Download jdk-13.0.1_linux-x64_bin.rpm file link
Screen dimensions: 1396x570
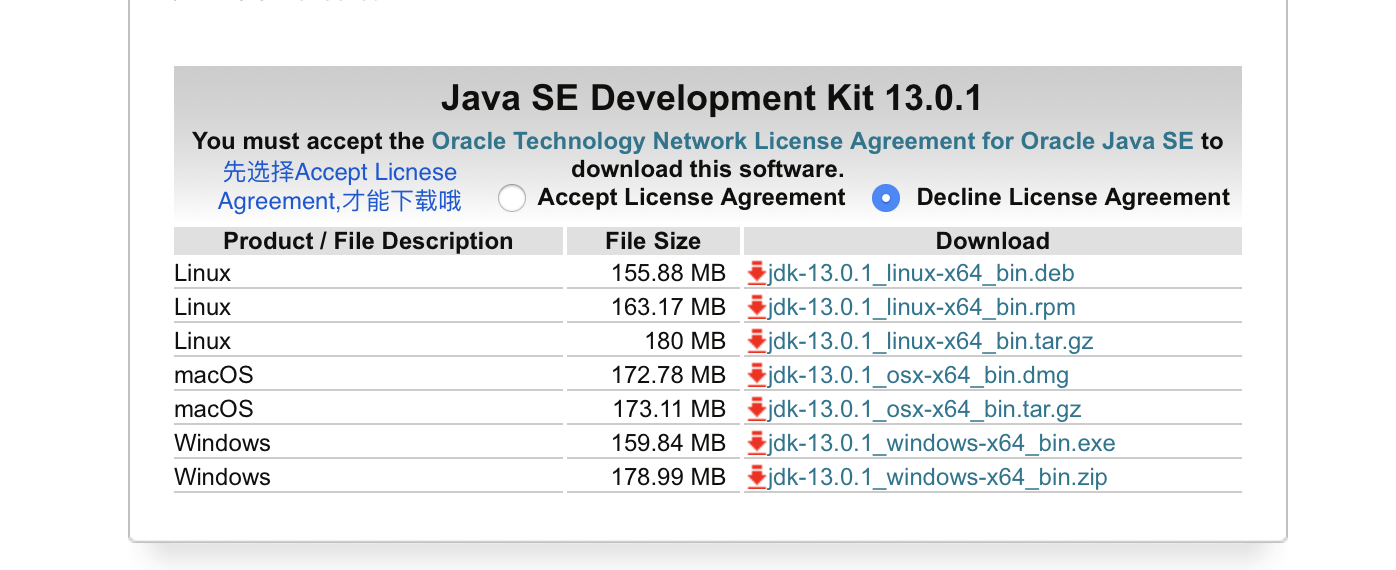pyautogui.click(x=921, y=307)
